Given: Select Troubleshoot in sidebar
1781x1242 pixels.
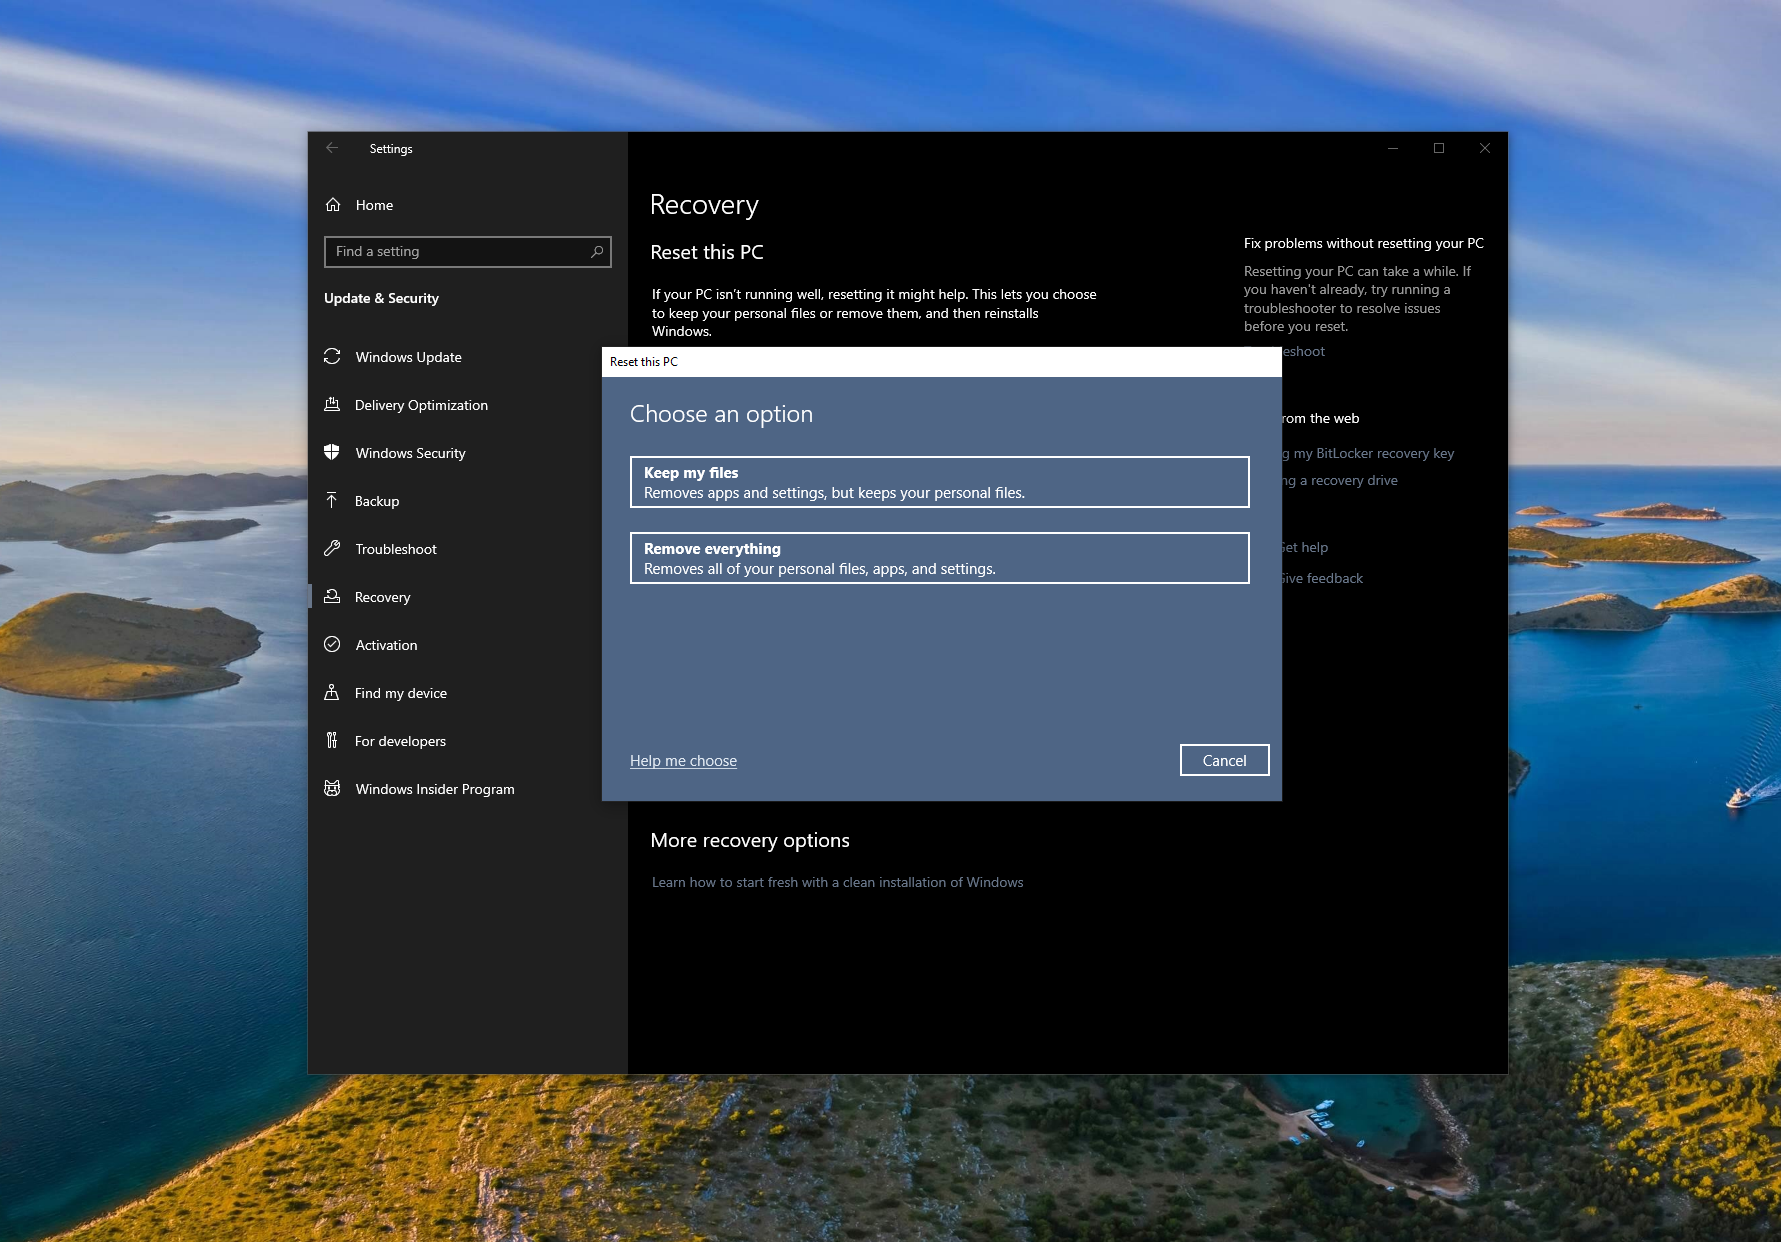Looking at the screenshot, I should 468,549.
